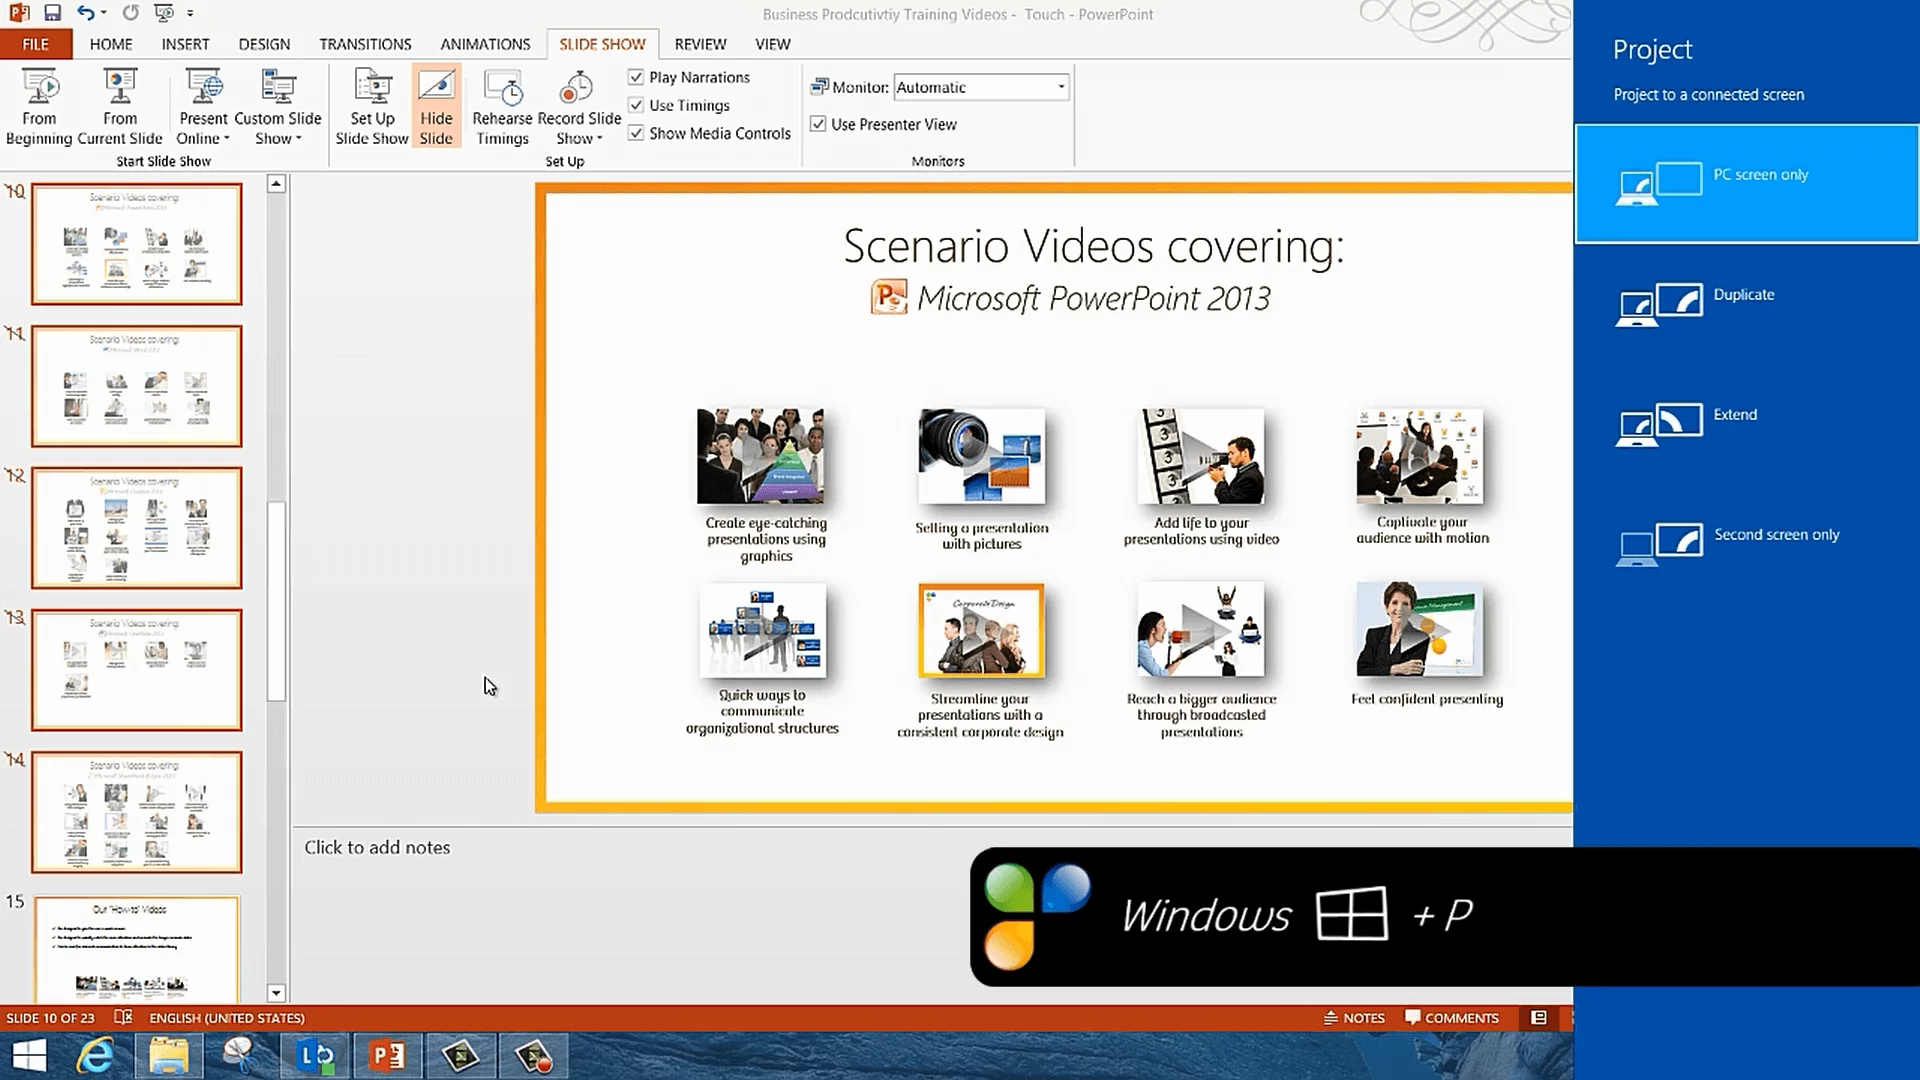The width and height of the screenshot is (1920, 1080).
Task: Click the Rehearse Timings icon
Action: [502, 88]
